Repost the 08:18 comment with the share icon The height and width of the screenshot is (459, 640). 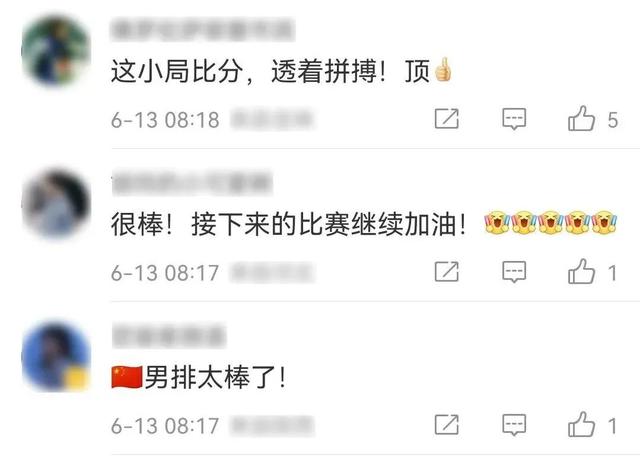(447, 119)
